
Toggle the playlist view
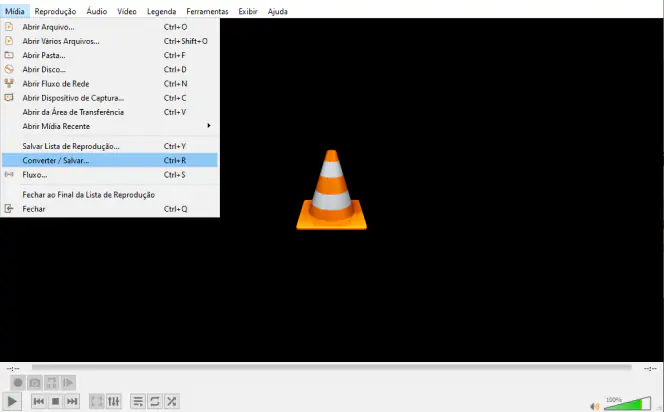[138, 401]
